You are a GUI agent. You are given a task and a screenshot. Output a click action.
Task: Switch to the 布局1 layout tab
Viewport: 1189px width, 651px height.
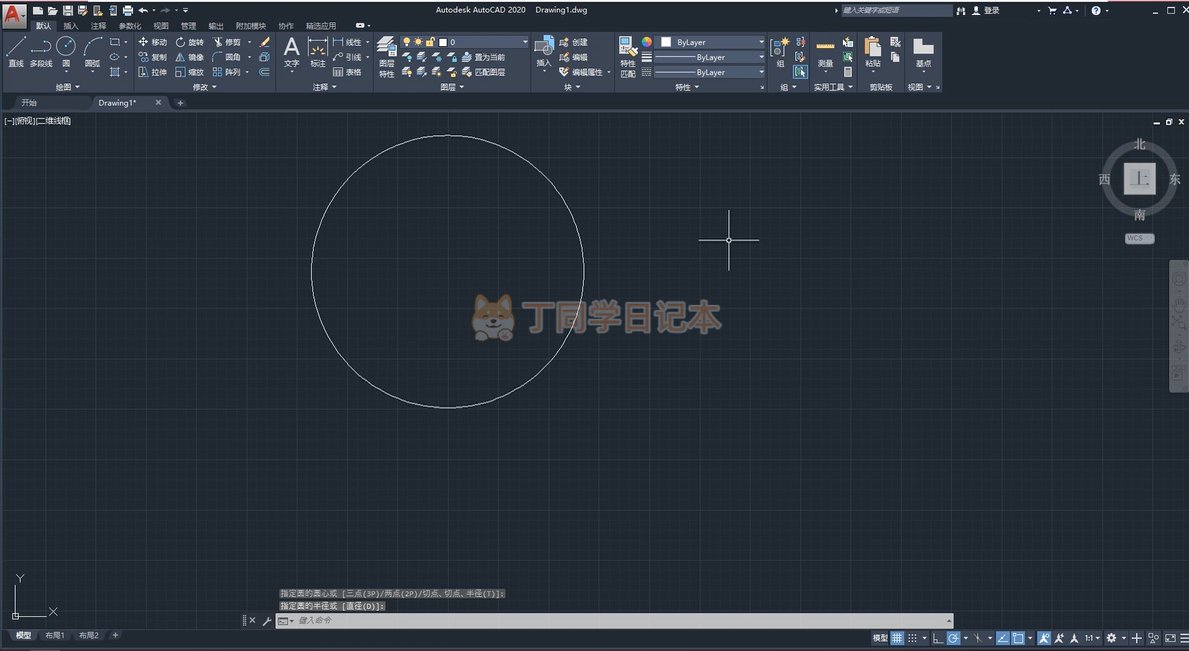tap(54, 635)
